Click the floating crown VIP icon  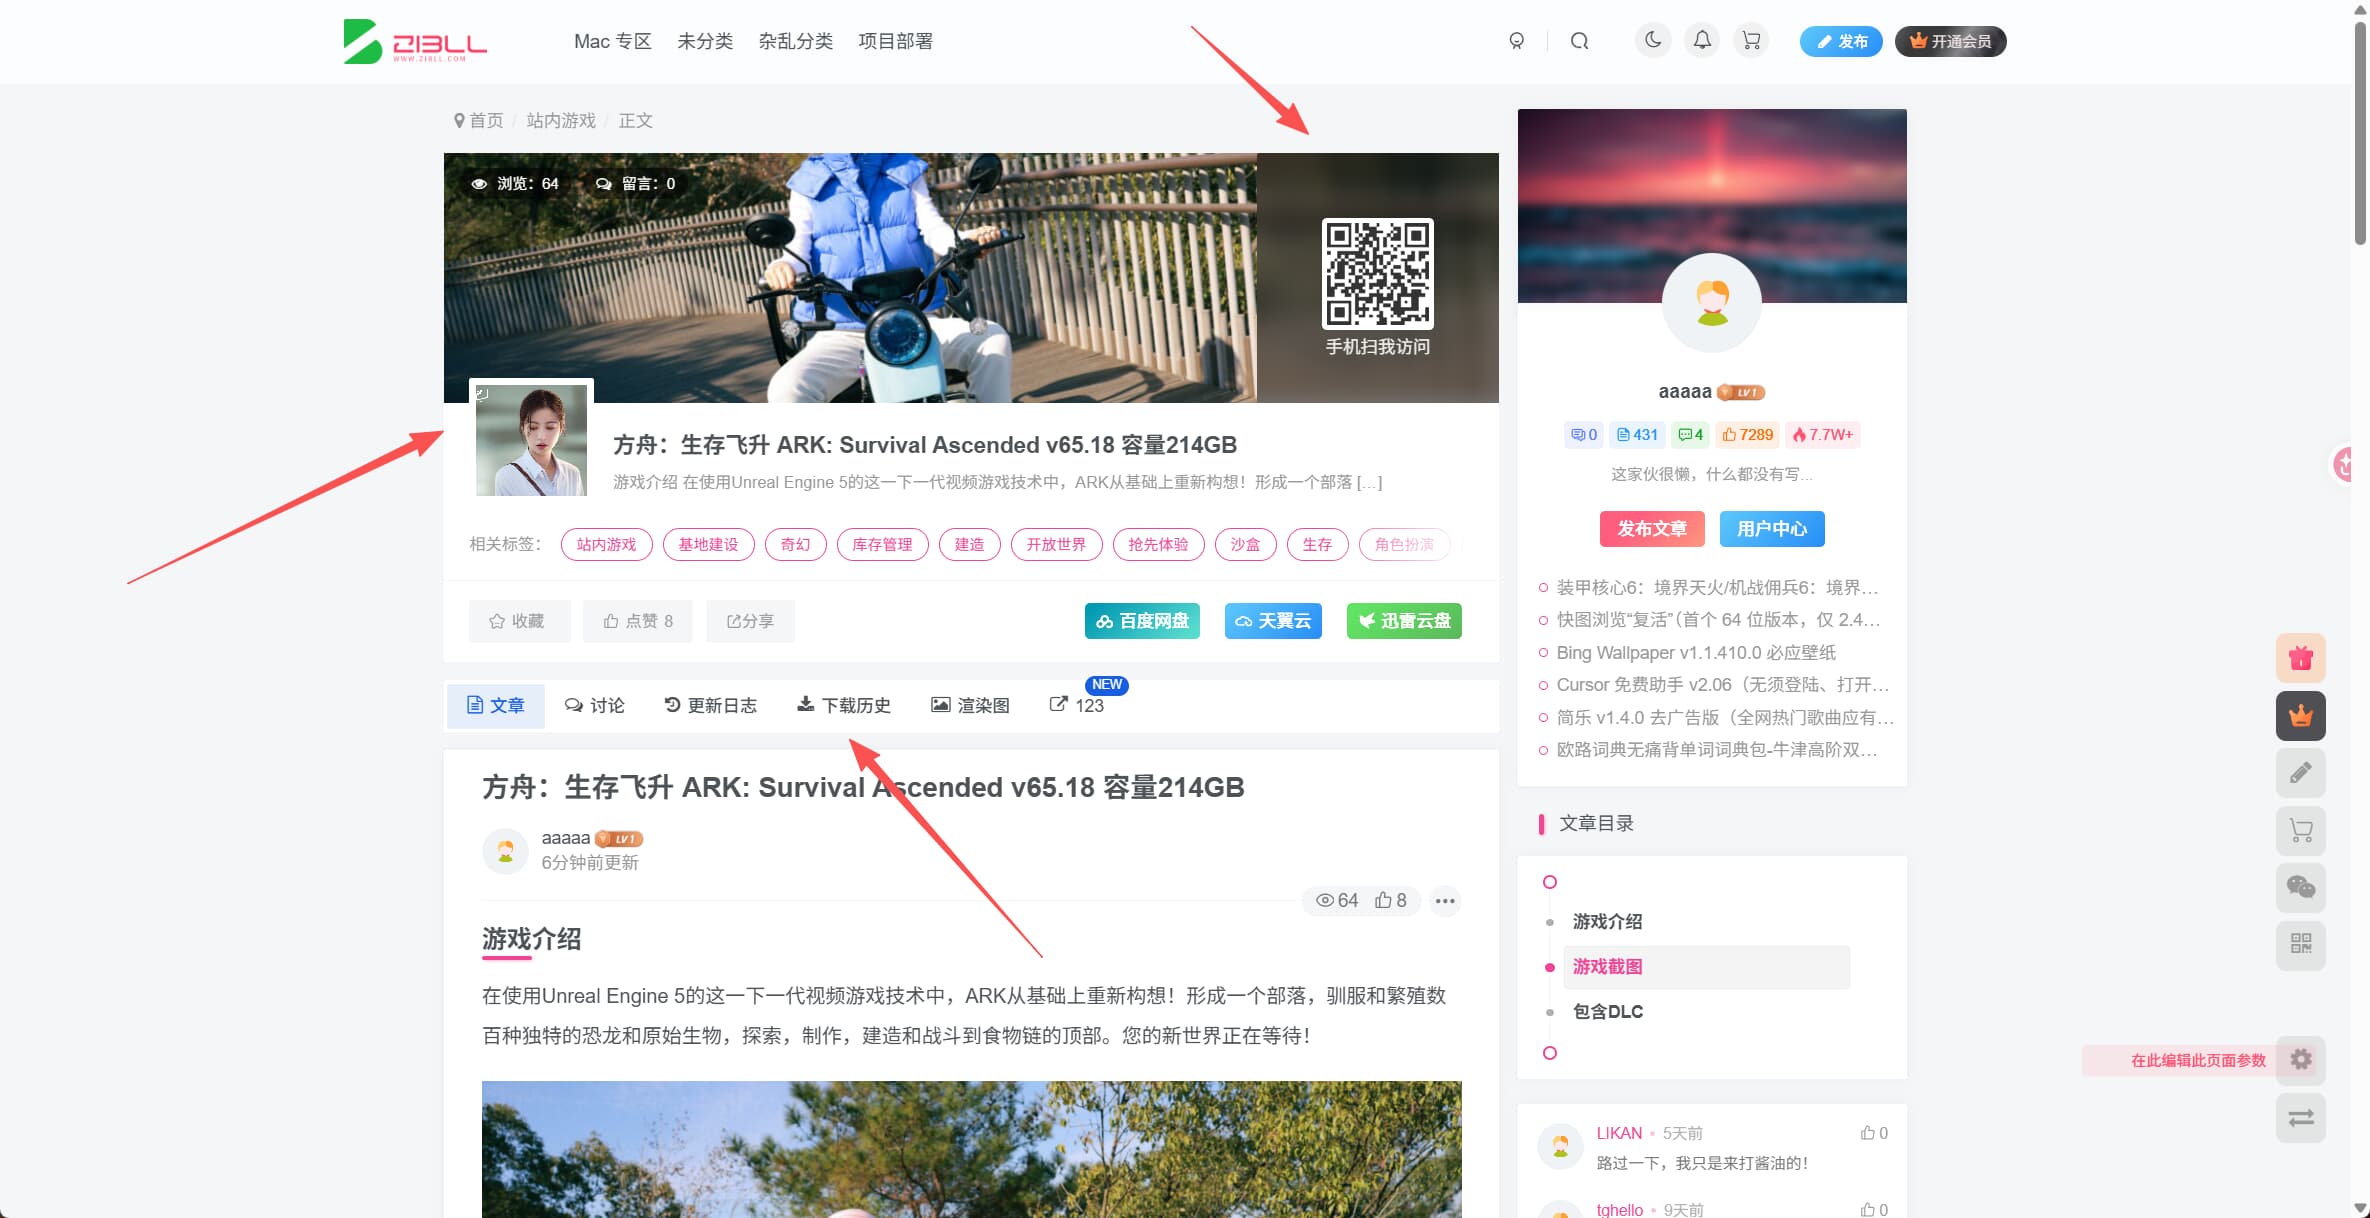[x=2301, y=716]
